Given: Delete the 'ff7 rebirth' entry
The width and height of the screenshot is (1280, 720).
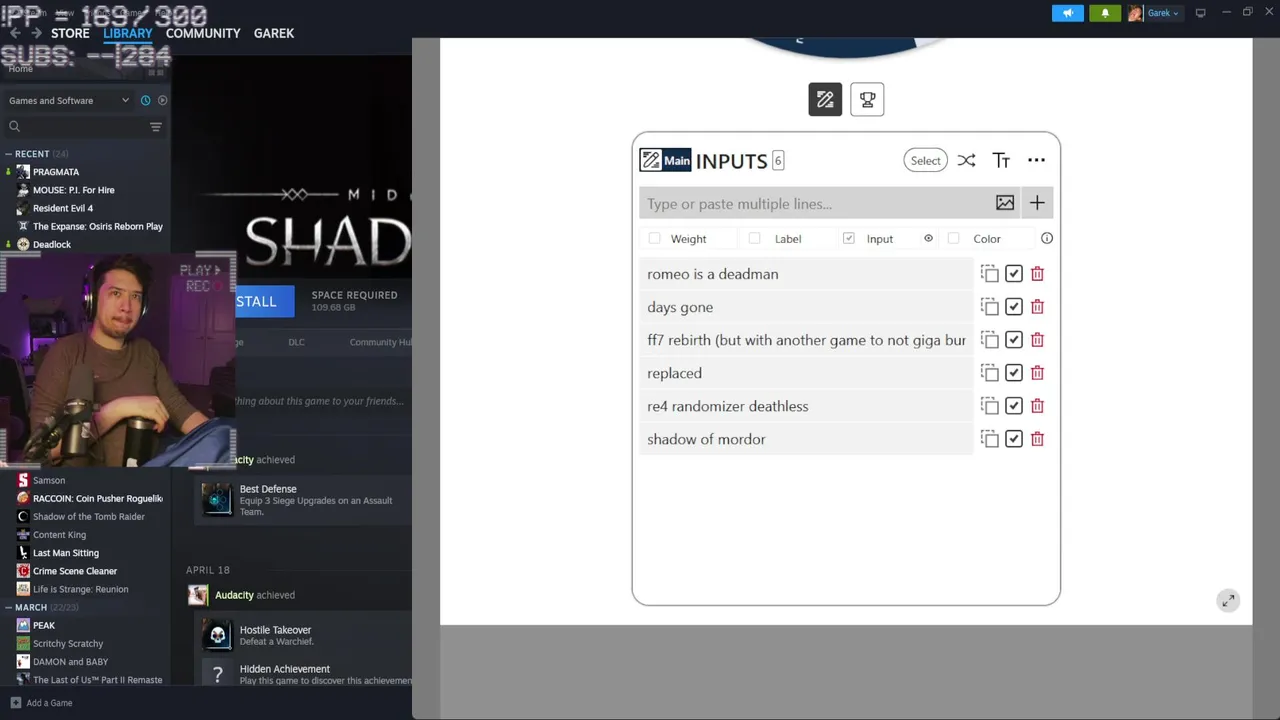Looking at the screenshot, I should coord(1037,339).
